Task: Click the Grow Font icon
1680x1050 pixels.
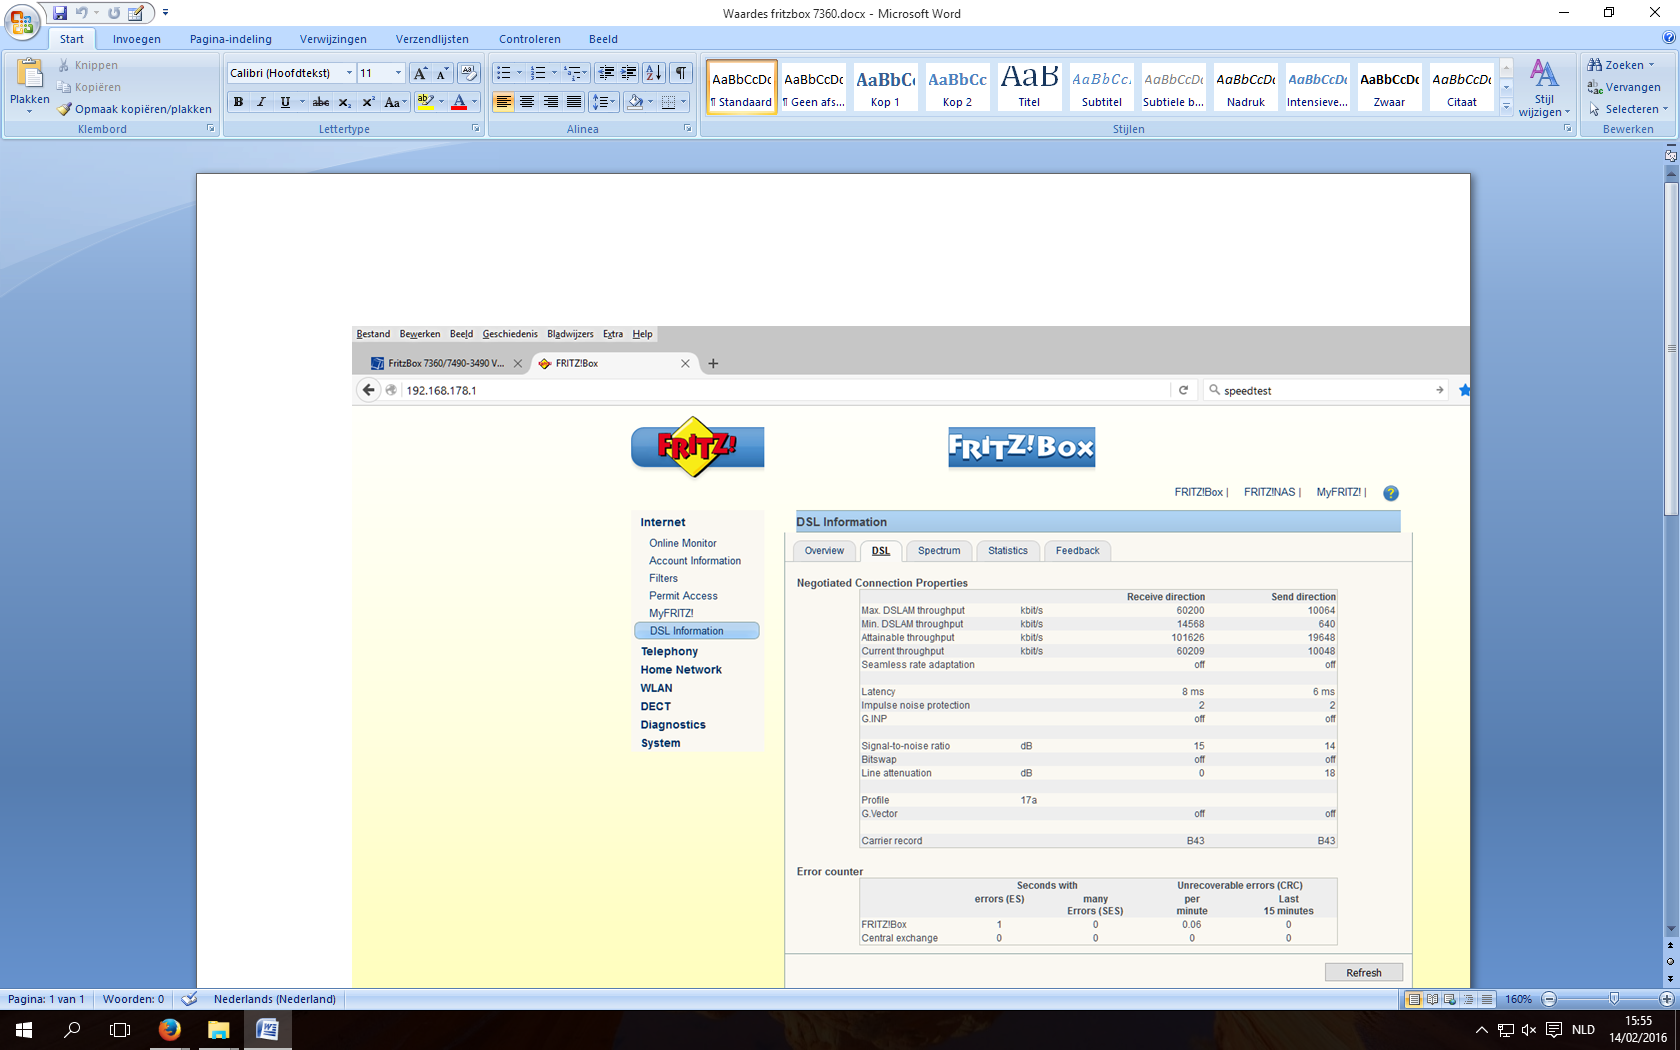Action: pos(420,73)
